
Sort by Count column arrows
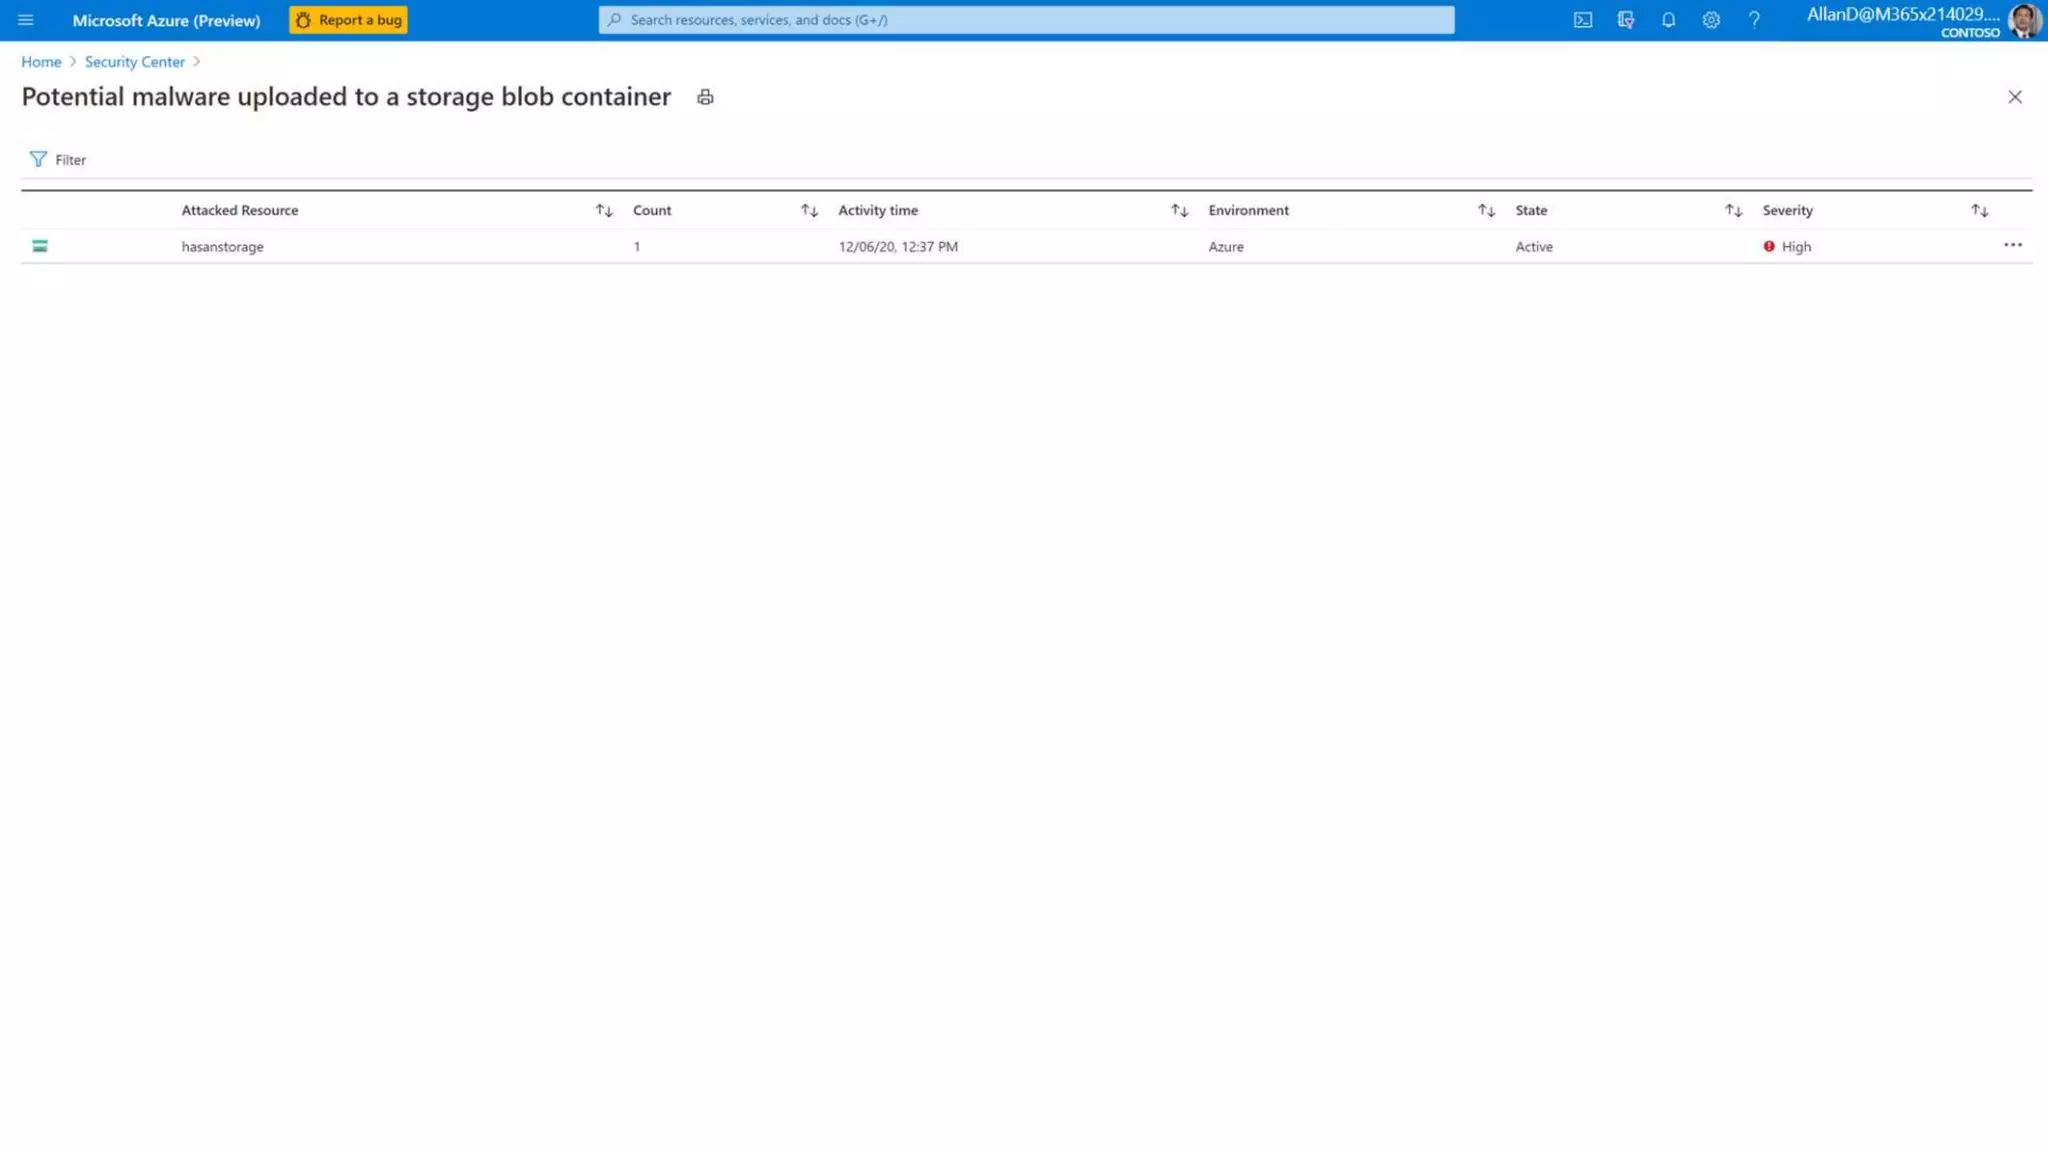809,210
